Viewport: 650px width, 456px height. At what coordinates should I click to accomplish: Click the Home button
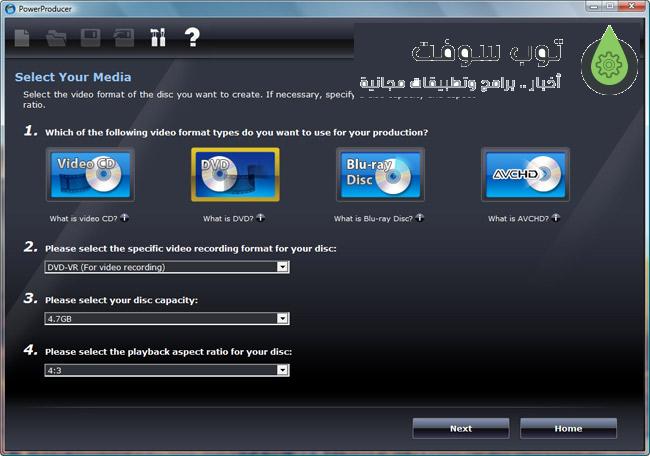click(568, 428)
